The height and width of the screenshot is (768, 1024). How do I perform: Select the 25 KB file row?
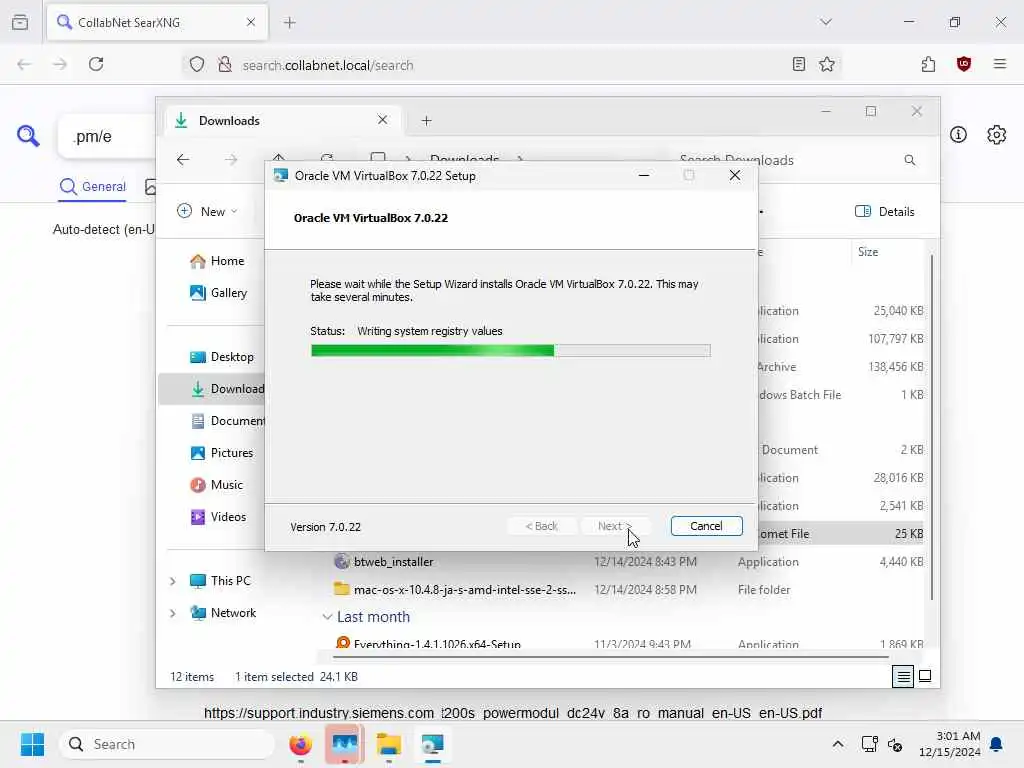click(841, 534)
